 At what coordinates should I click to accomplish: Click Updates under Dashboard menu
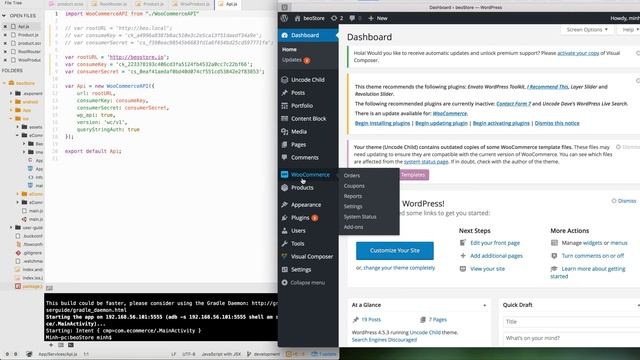[292, 60]
